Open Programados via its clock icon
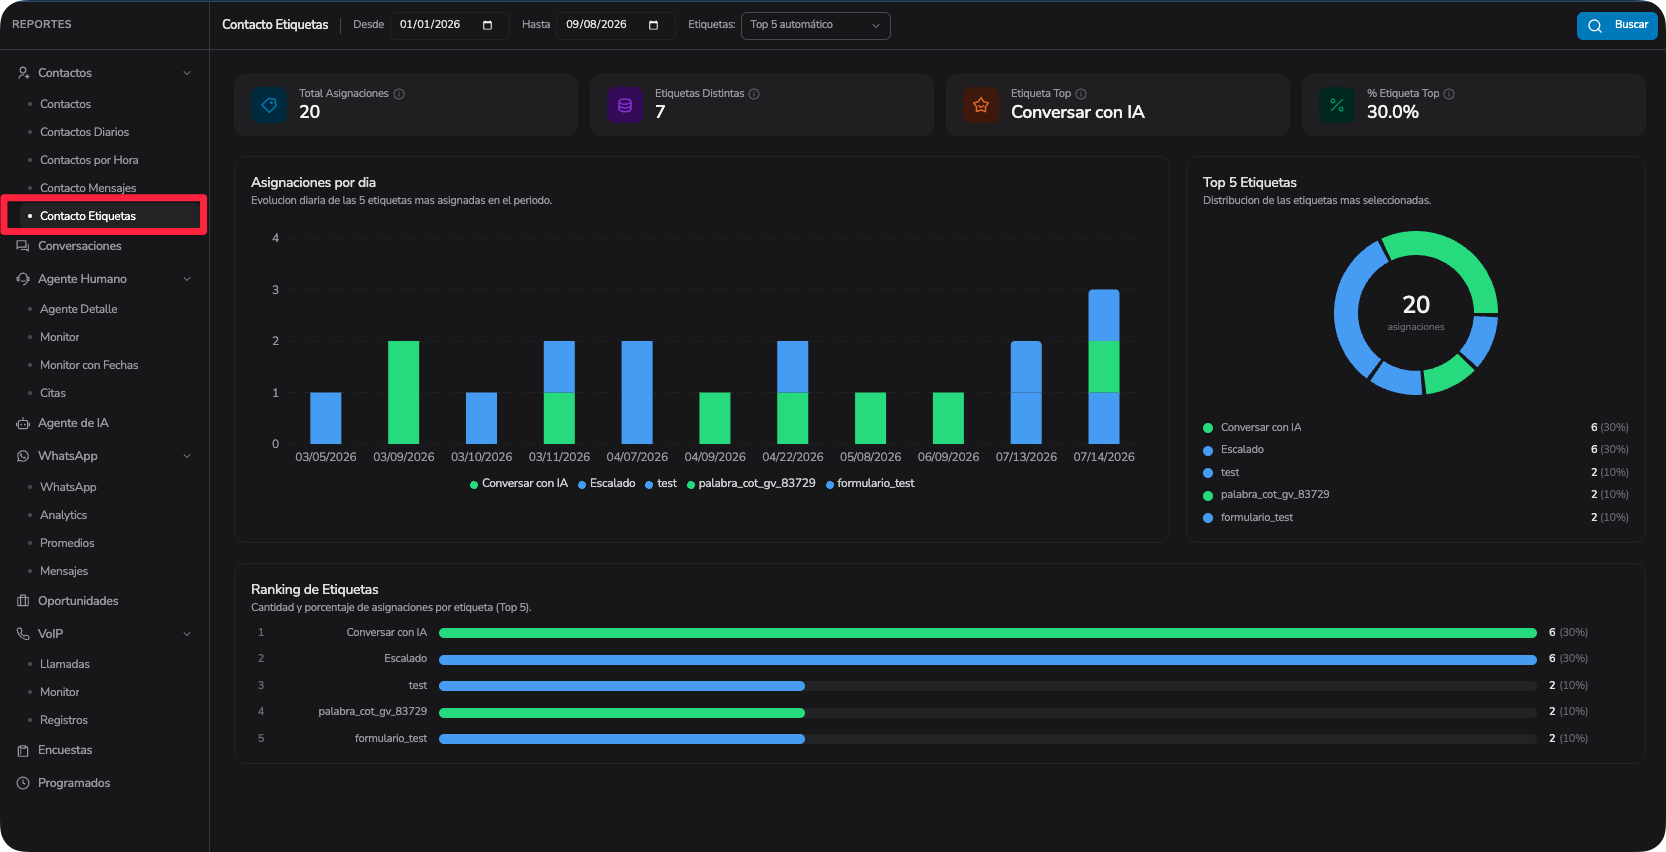This screenshot has height=852, width=1666. [x=23, y=783]
